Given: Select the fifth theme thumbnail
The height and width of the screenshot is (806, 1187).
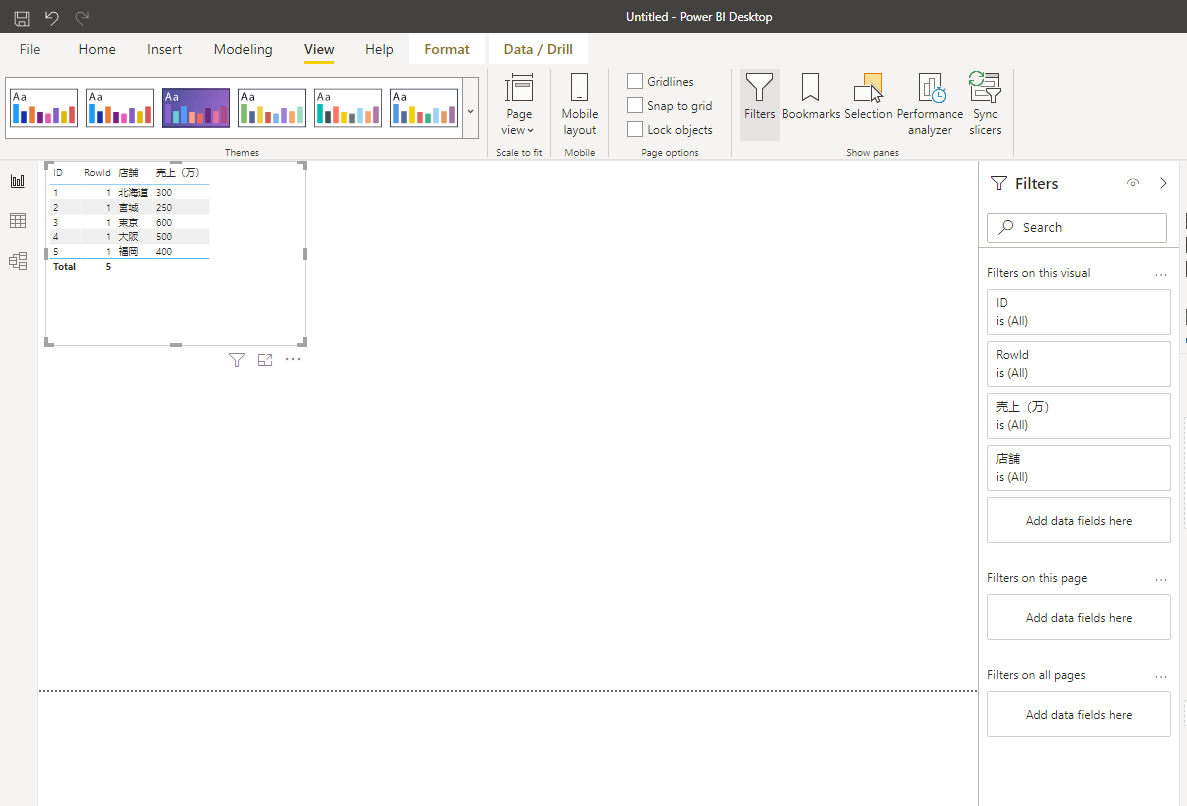Looking at the screenshot, I should (348, 107).
